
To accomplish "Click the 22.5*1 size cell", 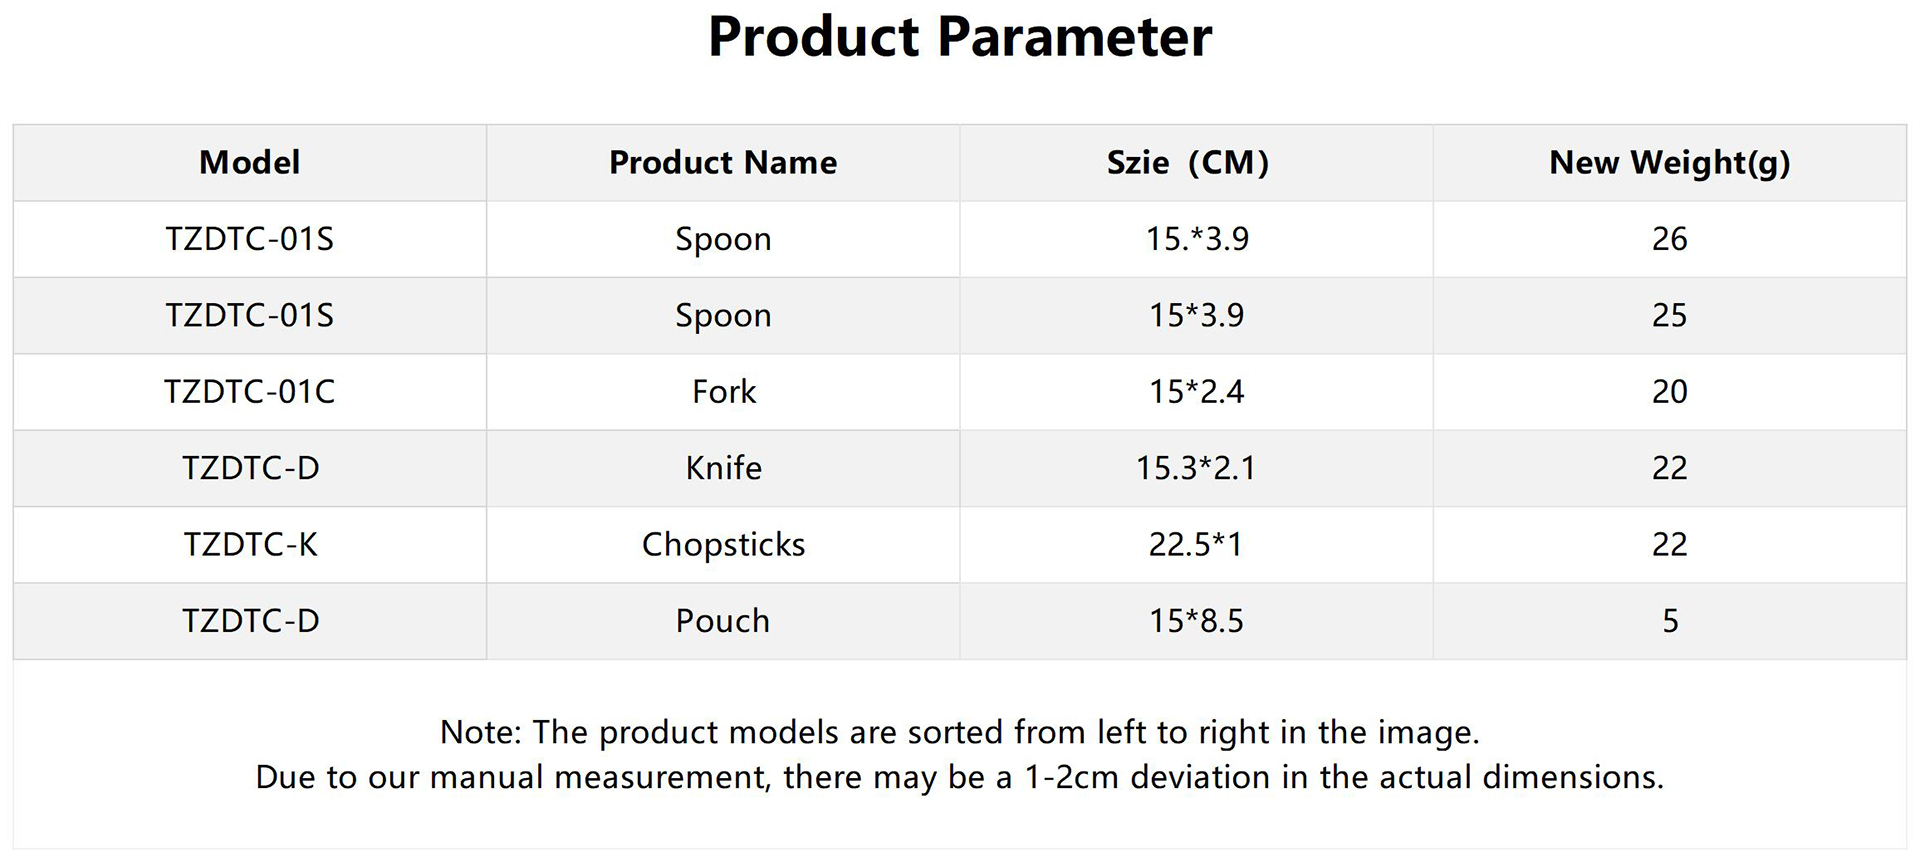I will coord(1196,545).
